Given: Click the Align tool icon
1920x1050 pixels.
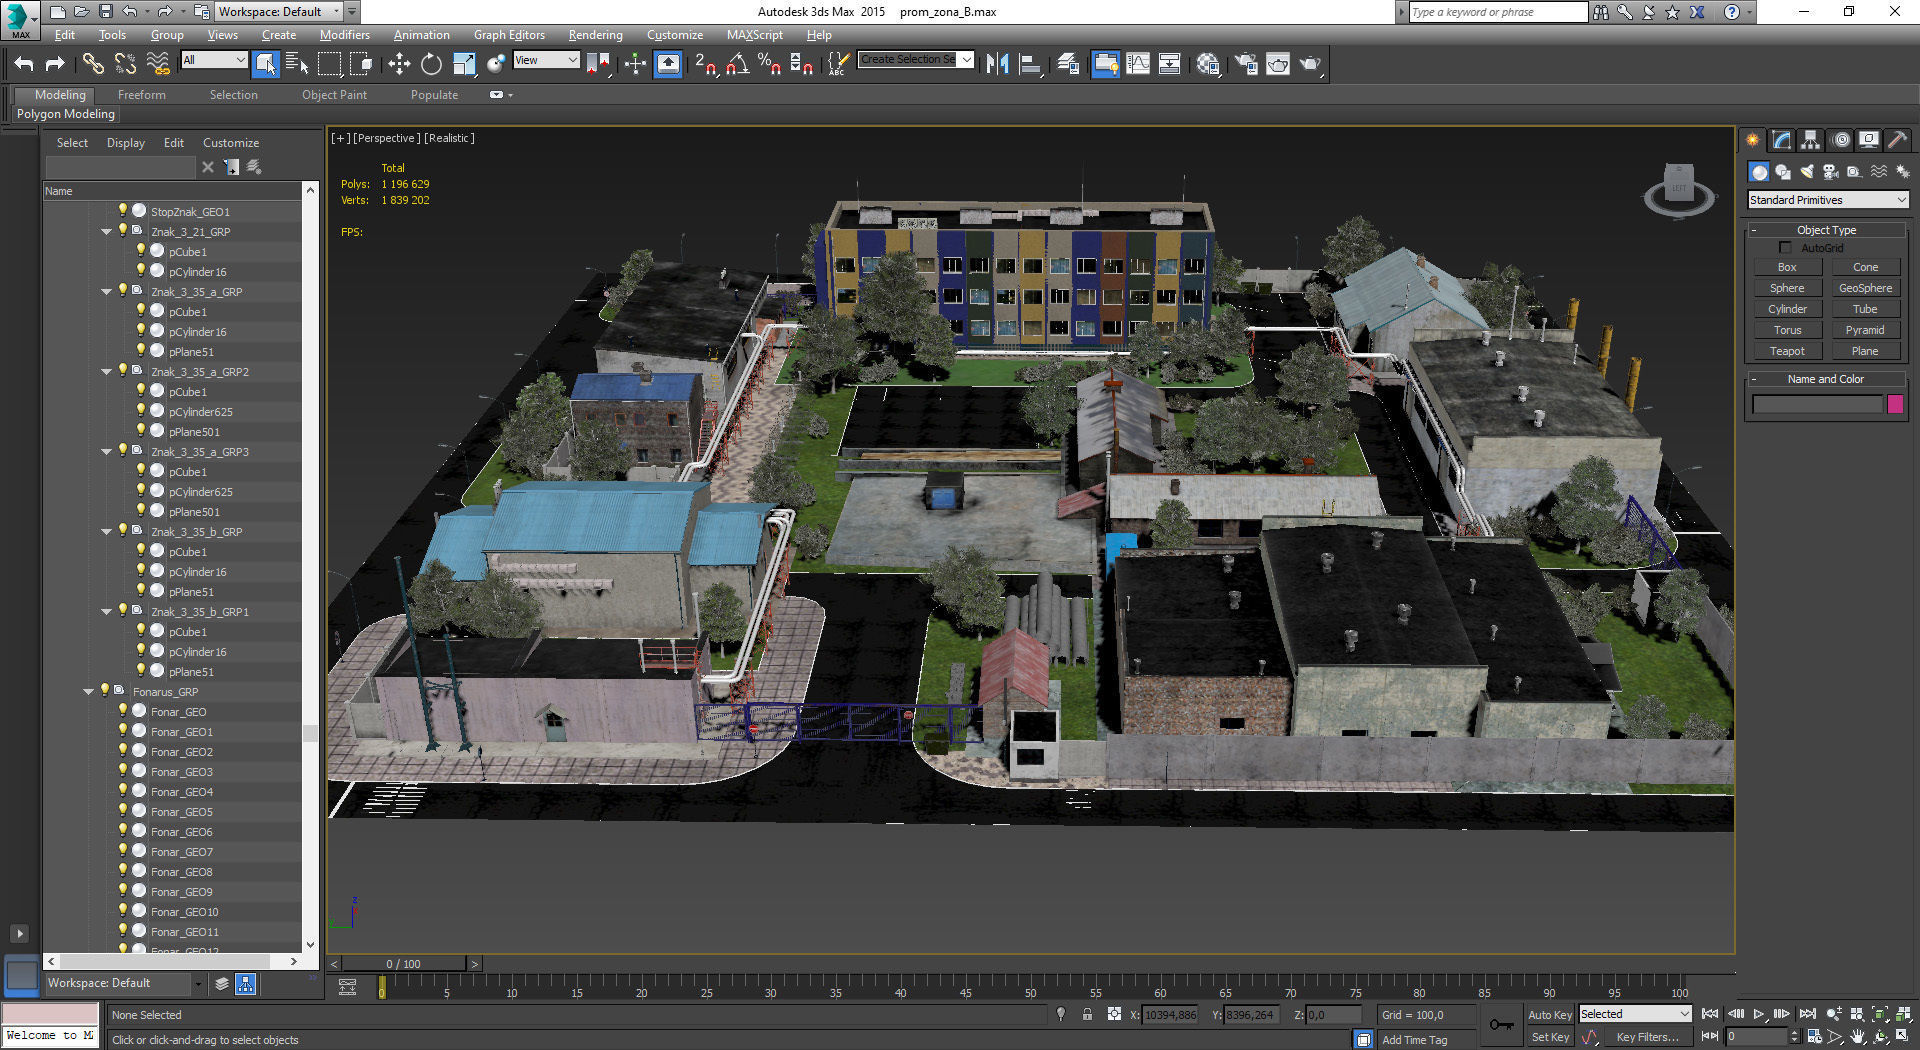Looking at the screenshot, I should click(x=1030, y=64).
